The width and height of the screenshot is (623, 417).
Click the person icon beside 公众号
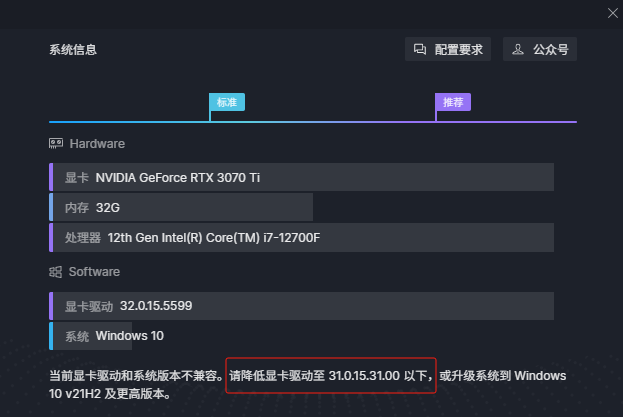(x=518, y=49)
